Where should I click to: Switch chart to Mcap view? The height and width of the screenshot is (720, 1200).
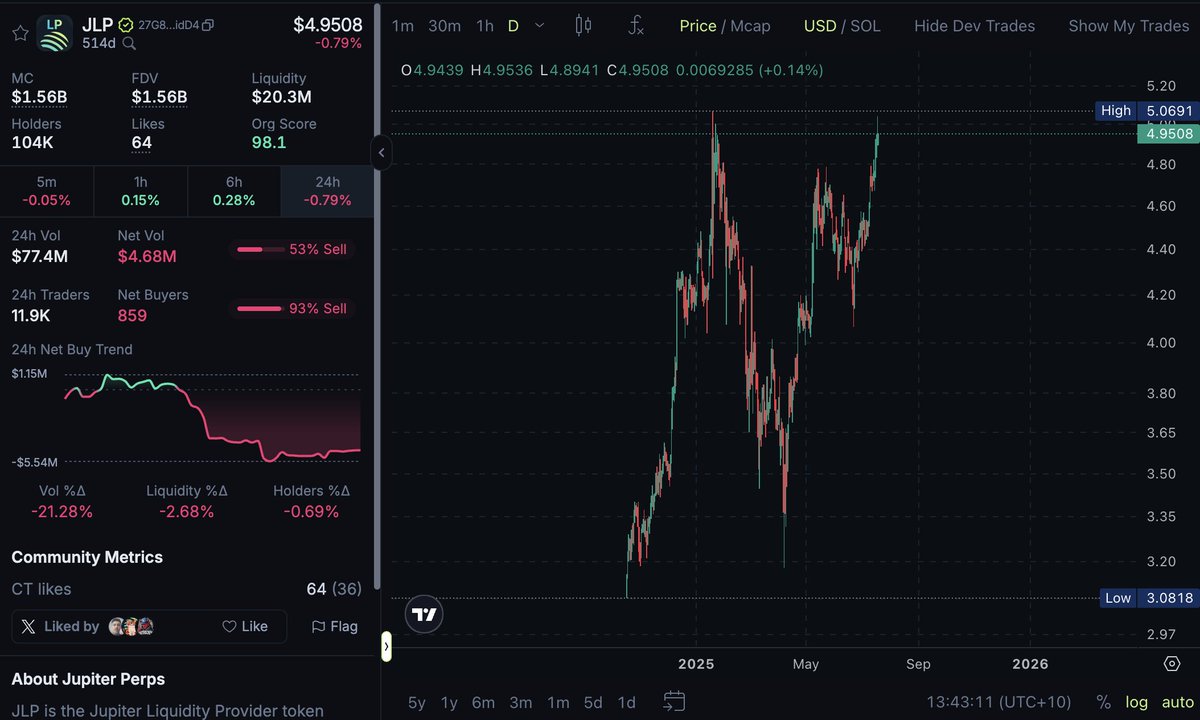(750, 26)
